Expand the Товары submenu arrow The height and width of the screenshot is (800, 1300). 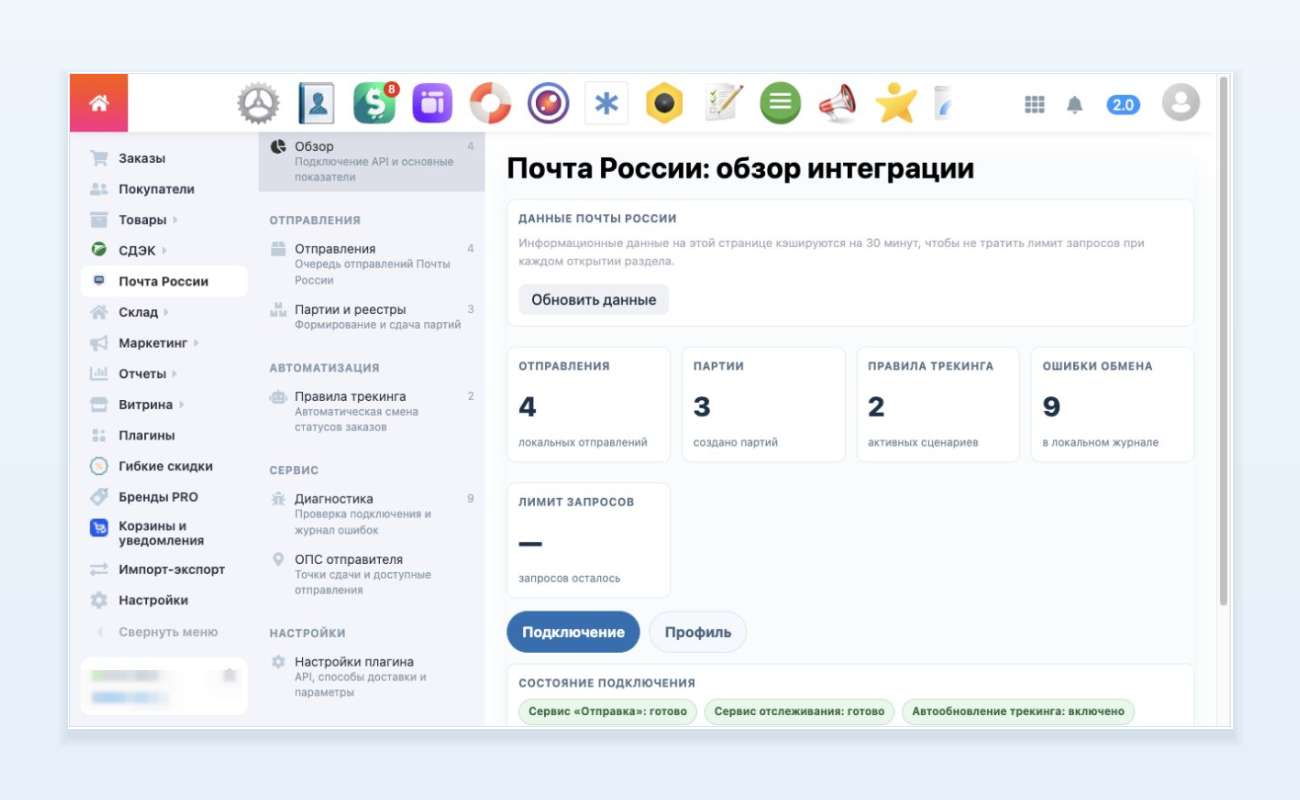(175, 220)
